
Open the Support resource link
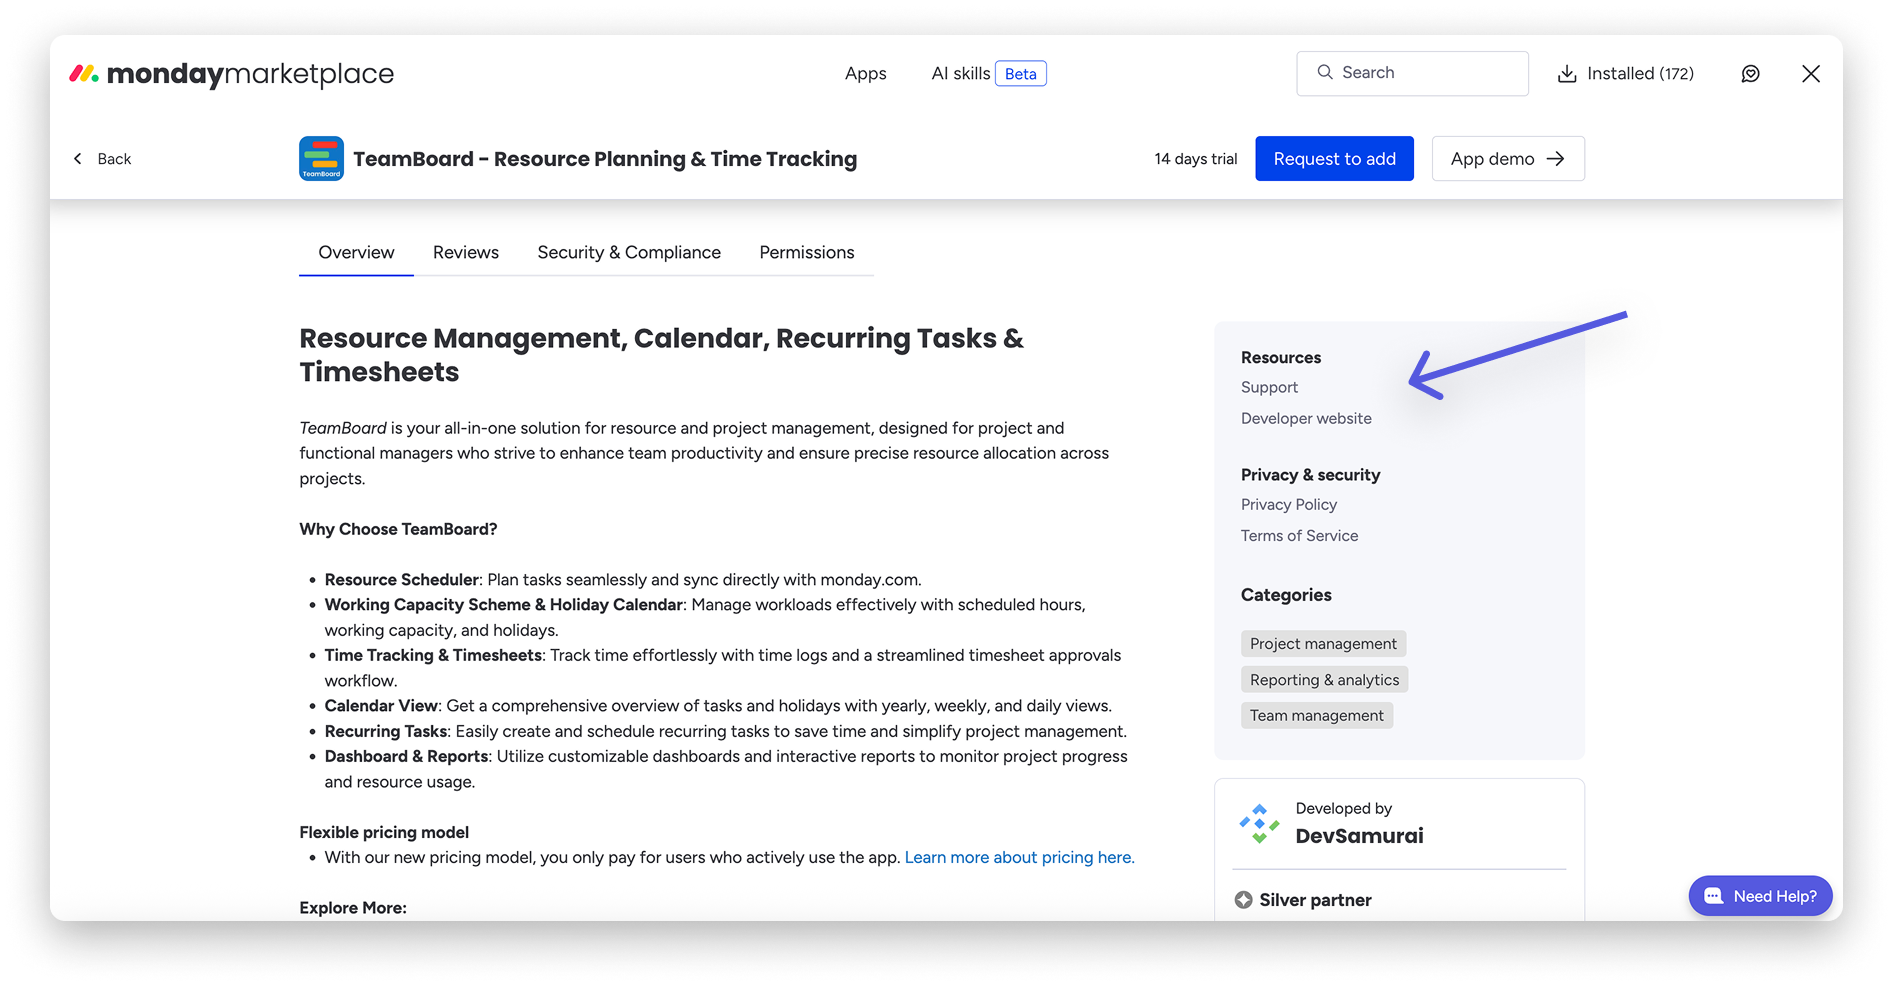(1270, 388)
